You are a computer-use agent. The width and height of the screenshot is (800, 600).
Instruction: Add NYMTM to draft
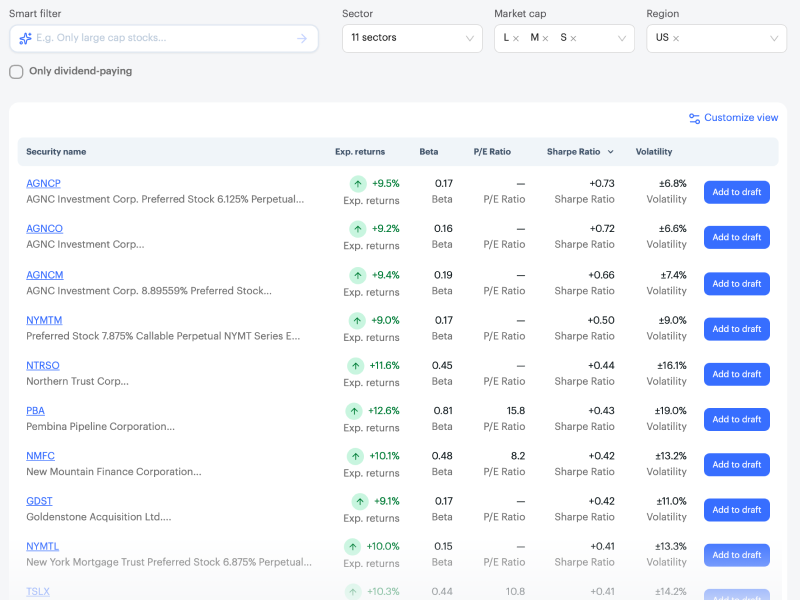point(737,329)
